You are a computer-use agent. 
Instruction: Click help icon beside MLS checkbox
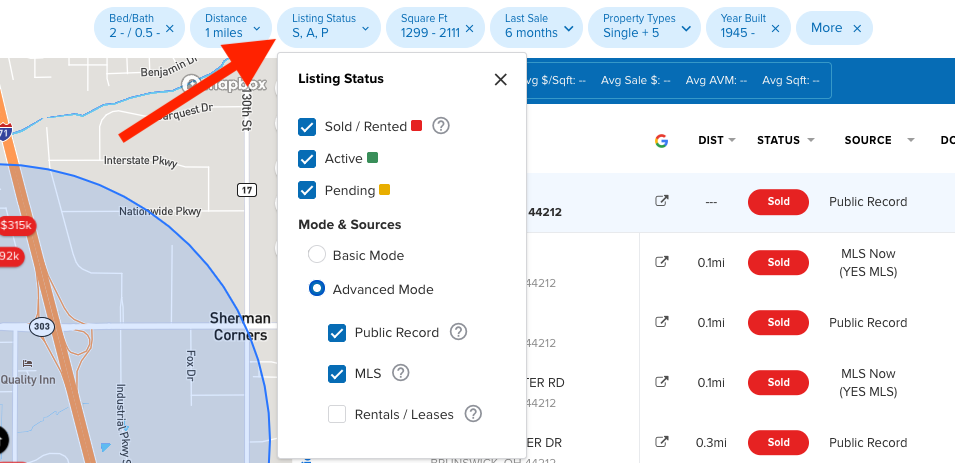point(400,373)
